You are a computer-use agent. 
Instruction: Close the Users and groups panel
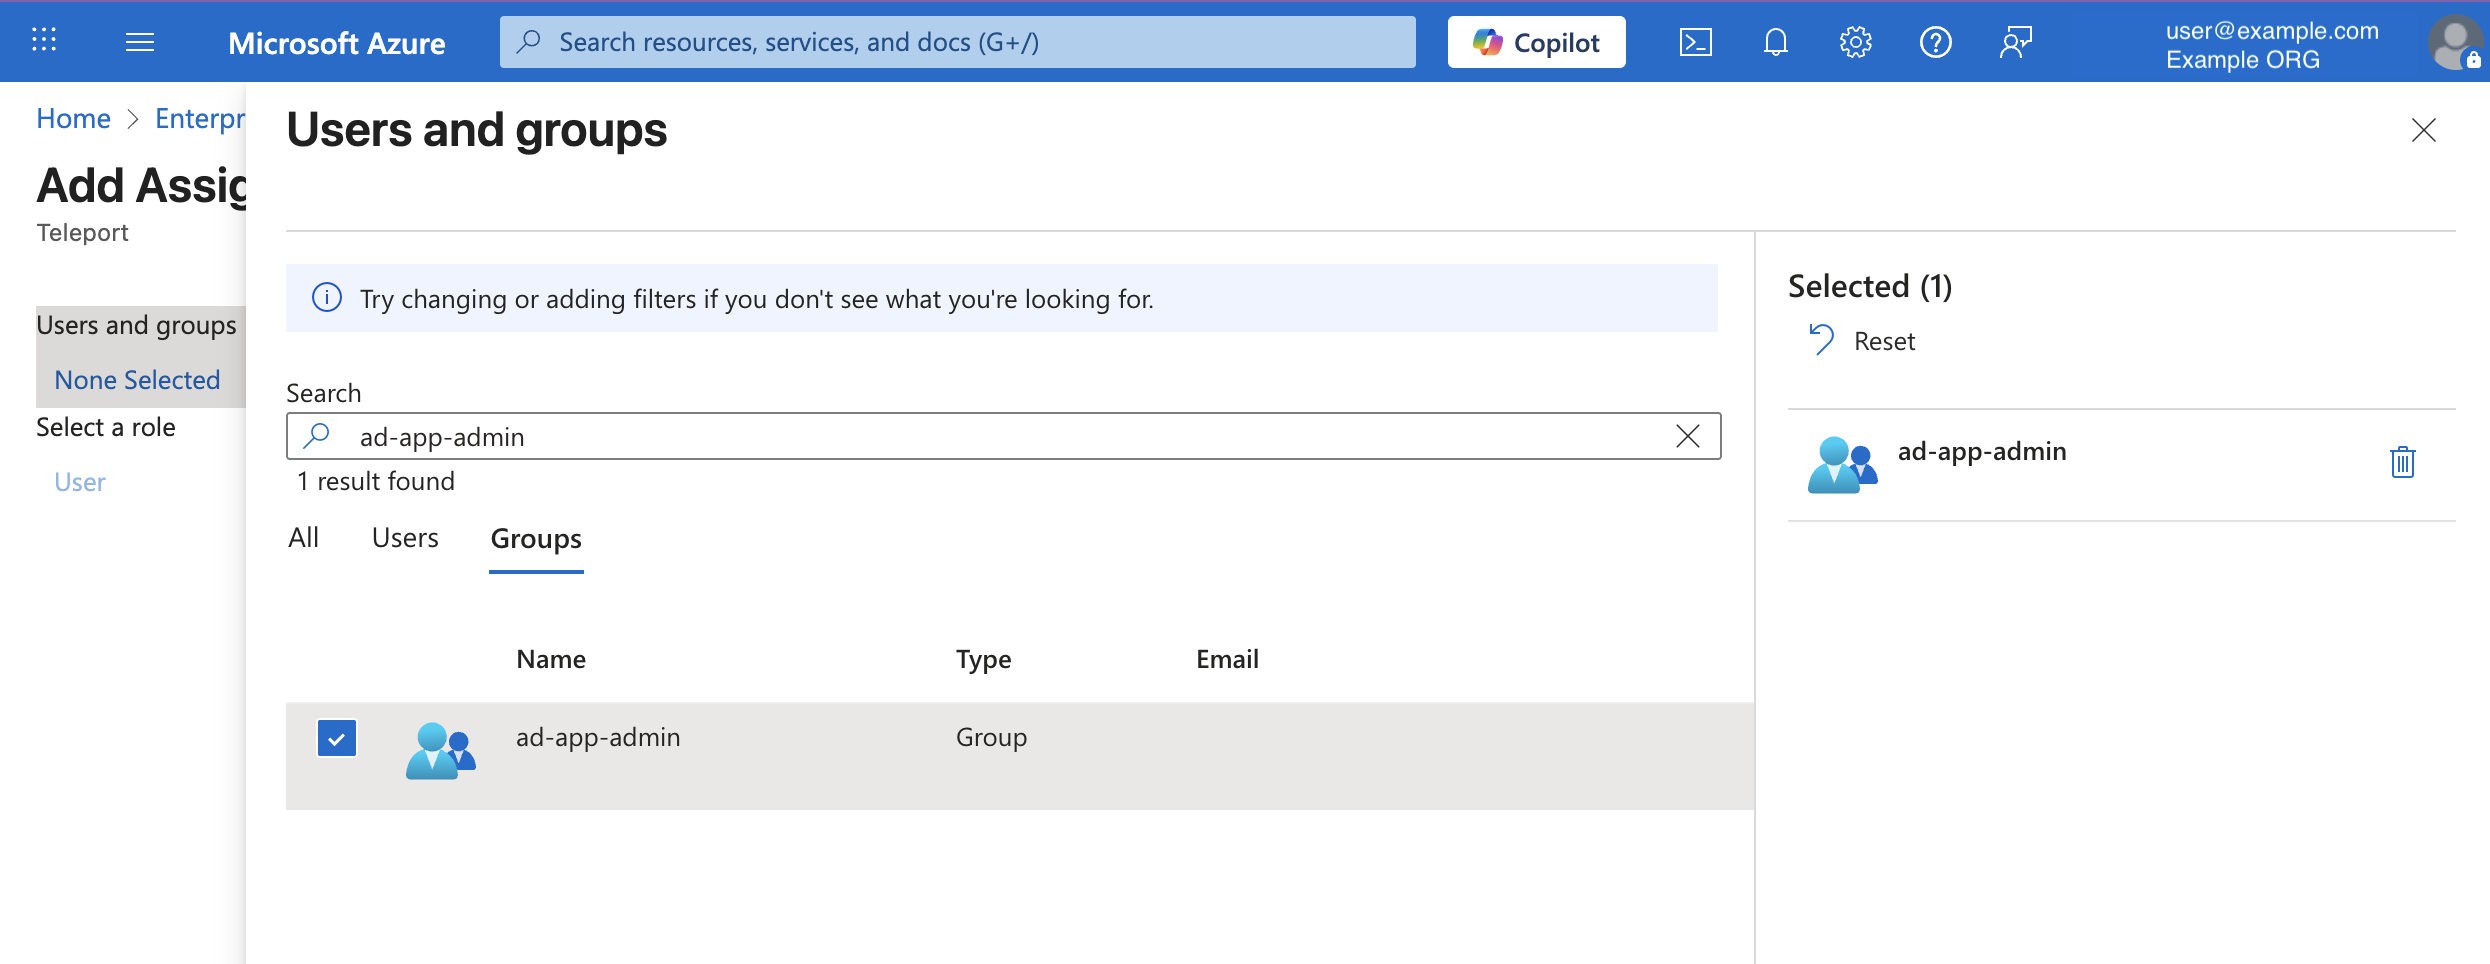click(2423, 130)
